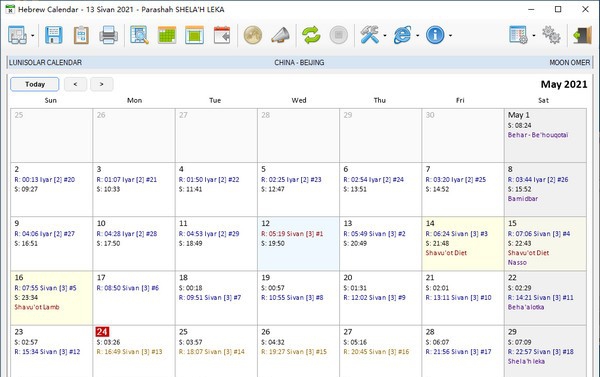Expand the tools dropdown arrow
600x377 pixels.
(385, 36)
